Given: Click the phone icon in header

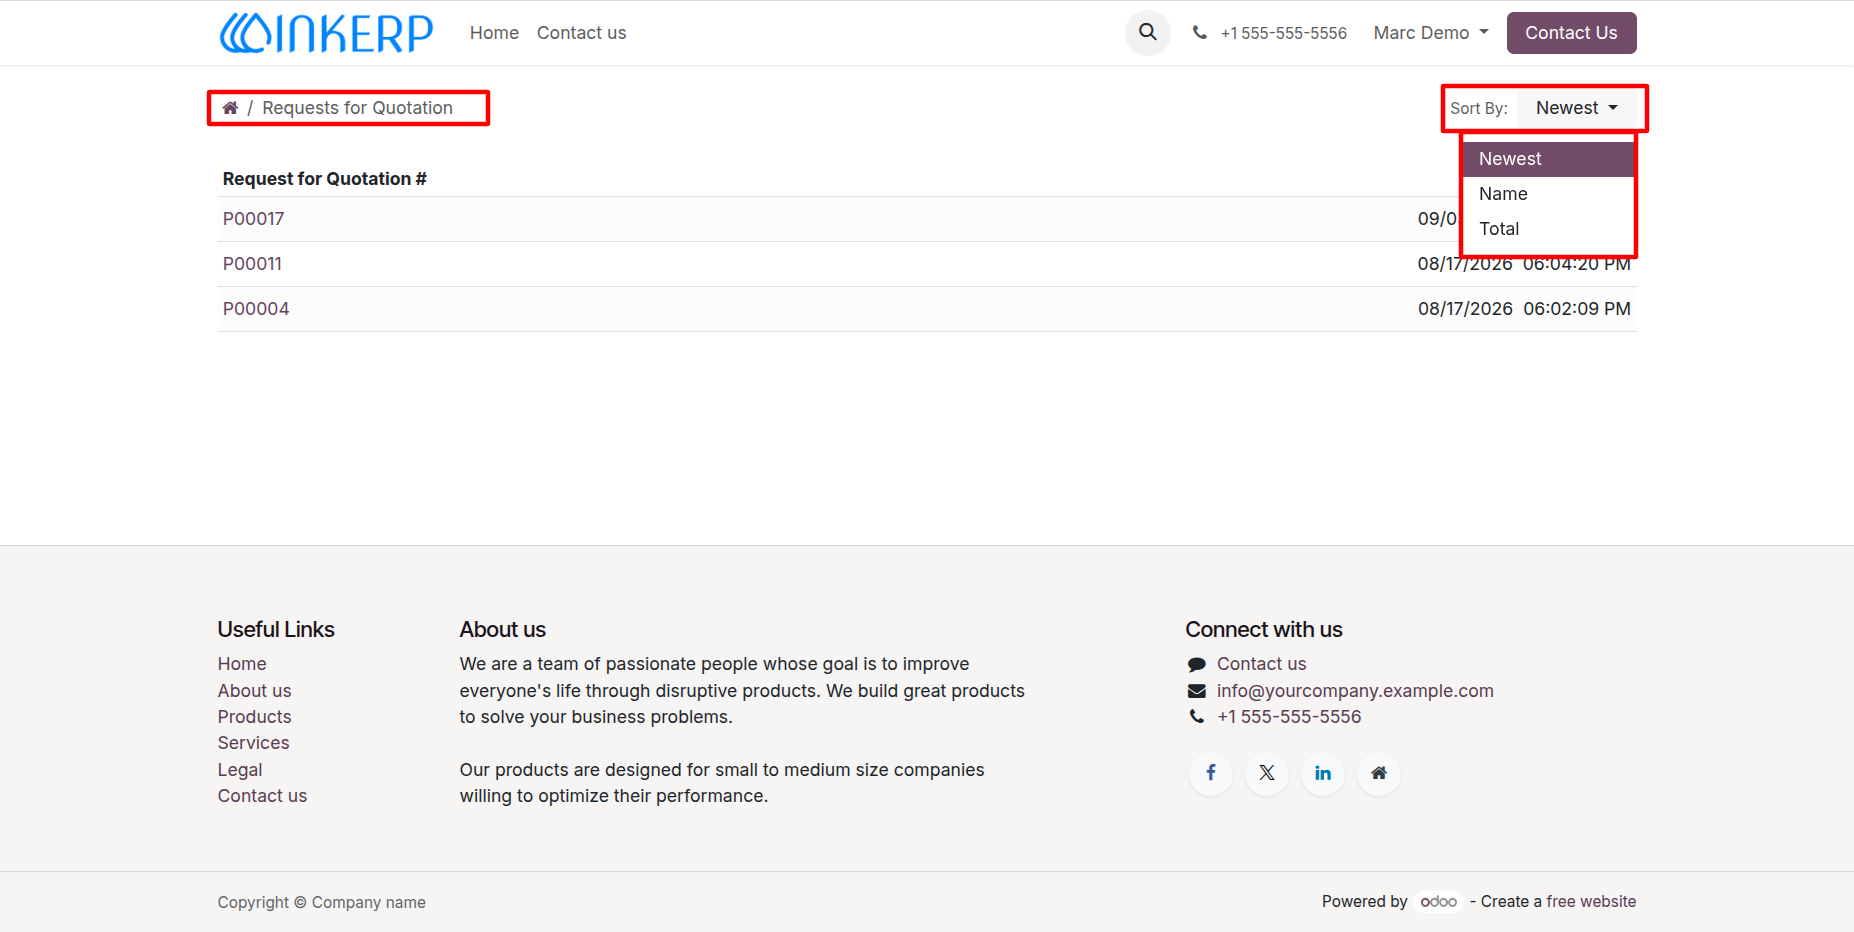Looking at the screenshot, I should (x=1200, y=33).
